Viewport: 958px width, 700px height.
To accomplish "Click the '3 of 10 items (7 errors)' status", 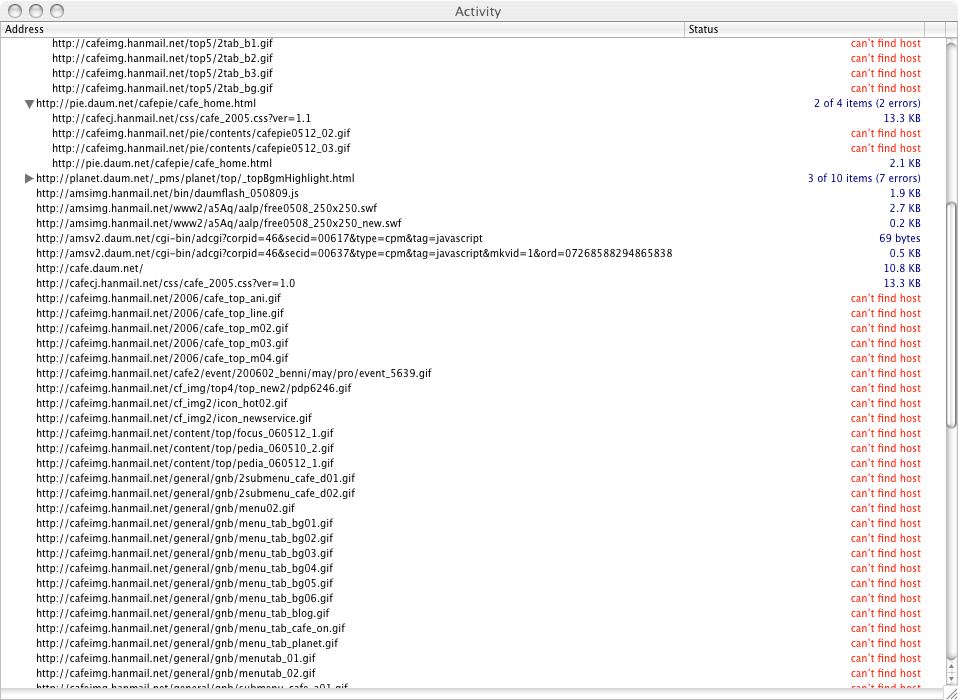I will click(x=864, y=178).
